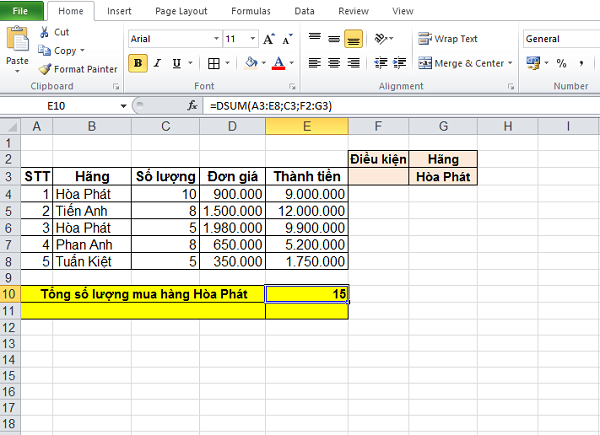Select column A header

click(x=36, y=126)
